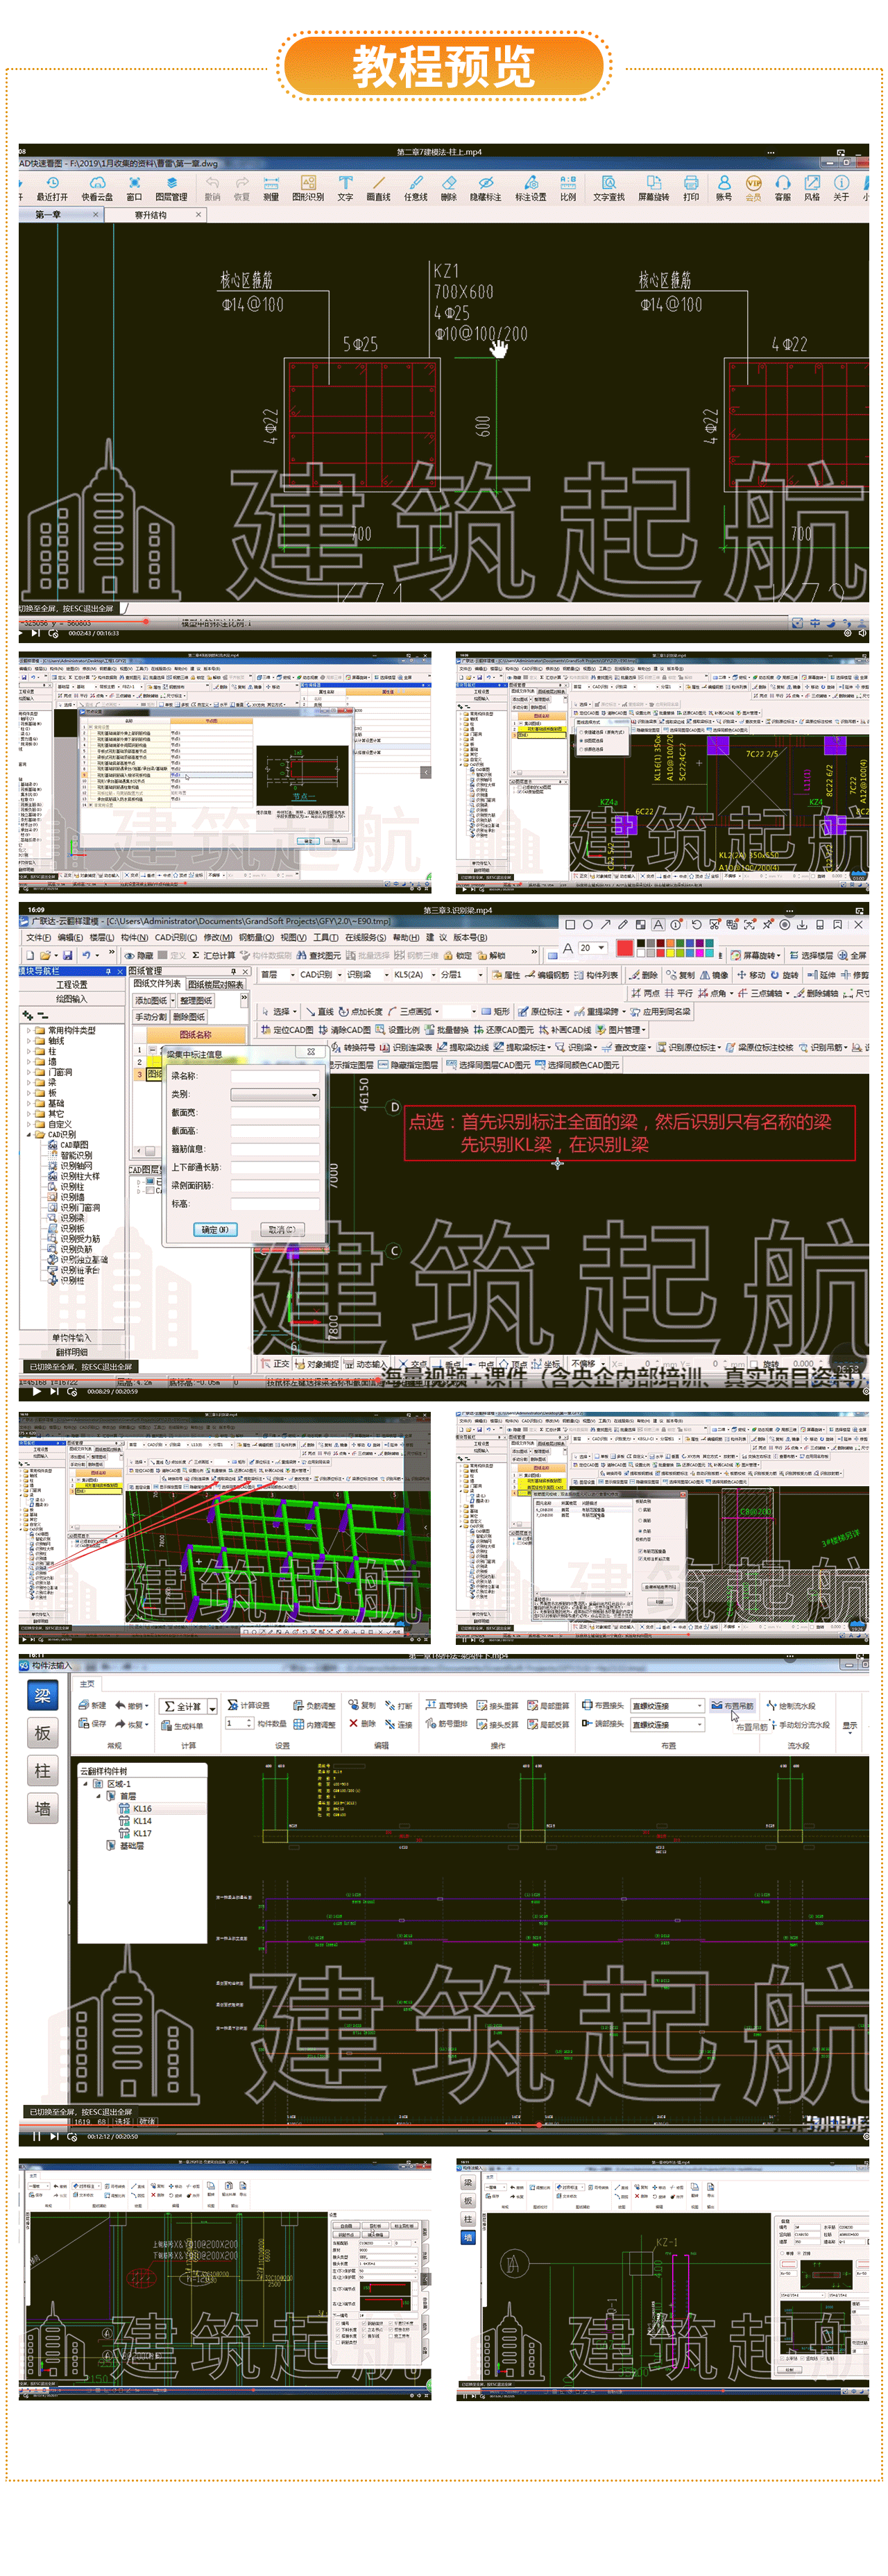888x2576 pixels.
Task: Select the 图形识别 tool
Action: tap(308, 189)
